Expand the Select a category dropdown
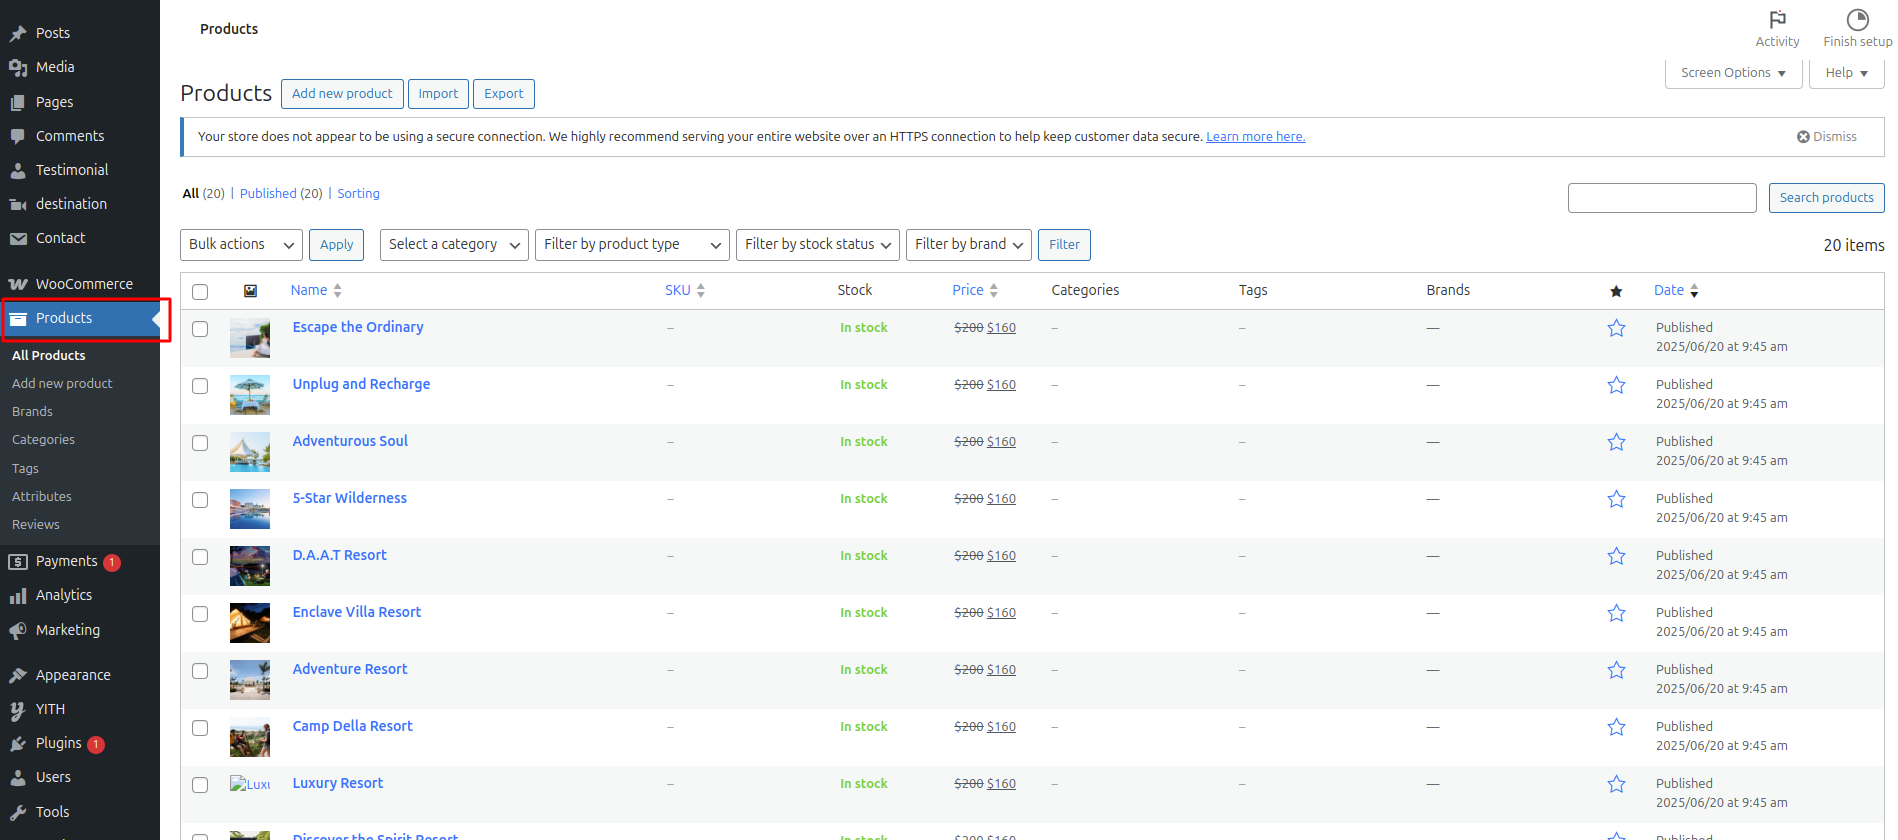Image resolution: width=1898 pixels, height=840 pixels. (454, 245)
